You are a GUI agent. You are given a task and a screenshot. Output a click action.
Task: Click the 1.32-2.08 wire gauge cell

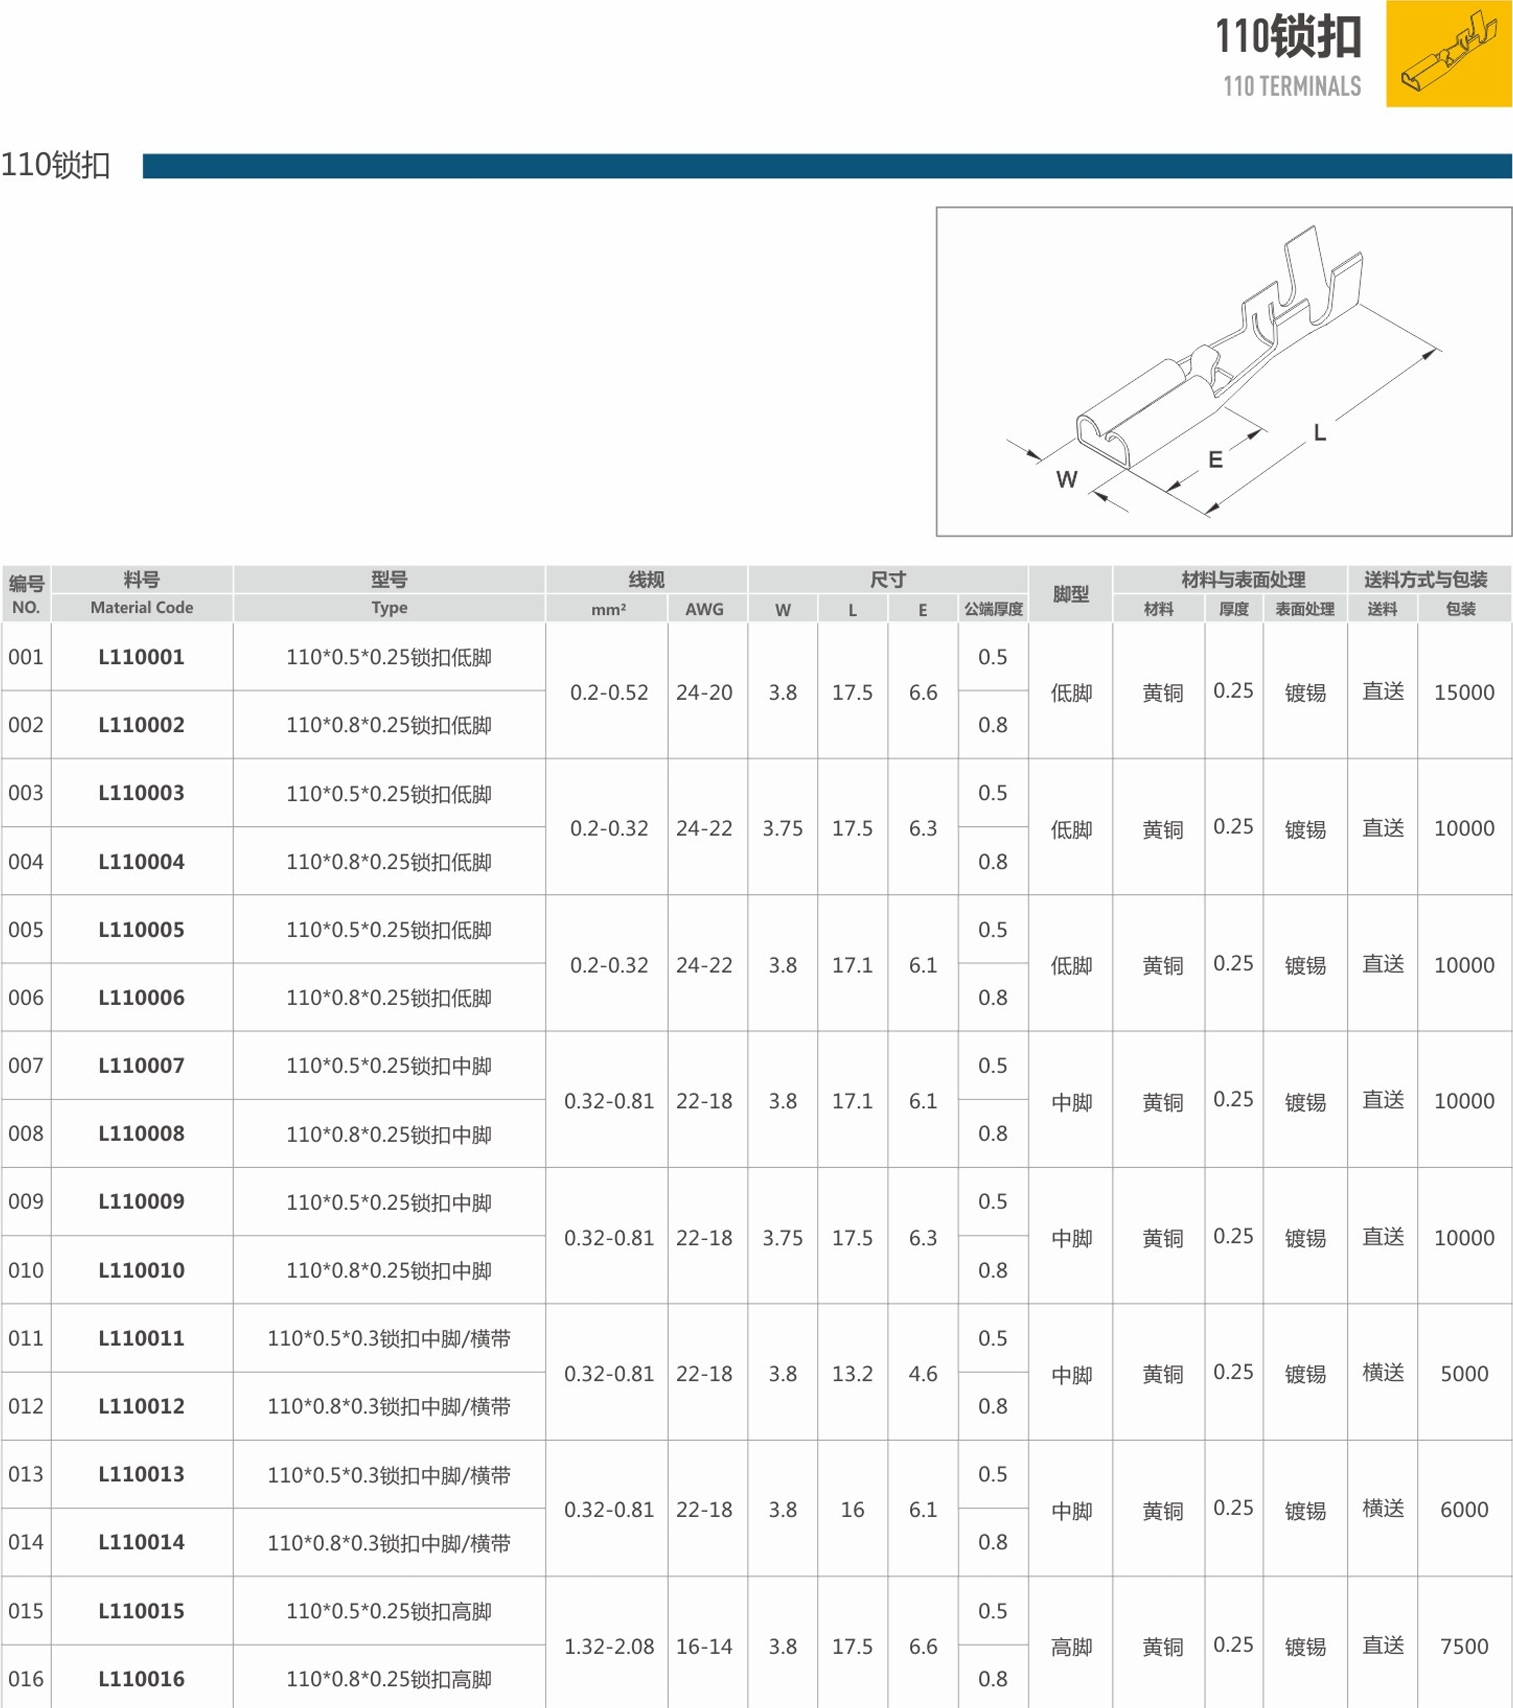(608, 1646)
